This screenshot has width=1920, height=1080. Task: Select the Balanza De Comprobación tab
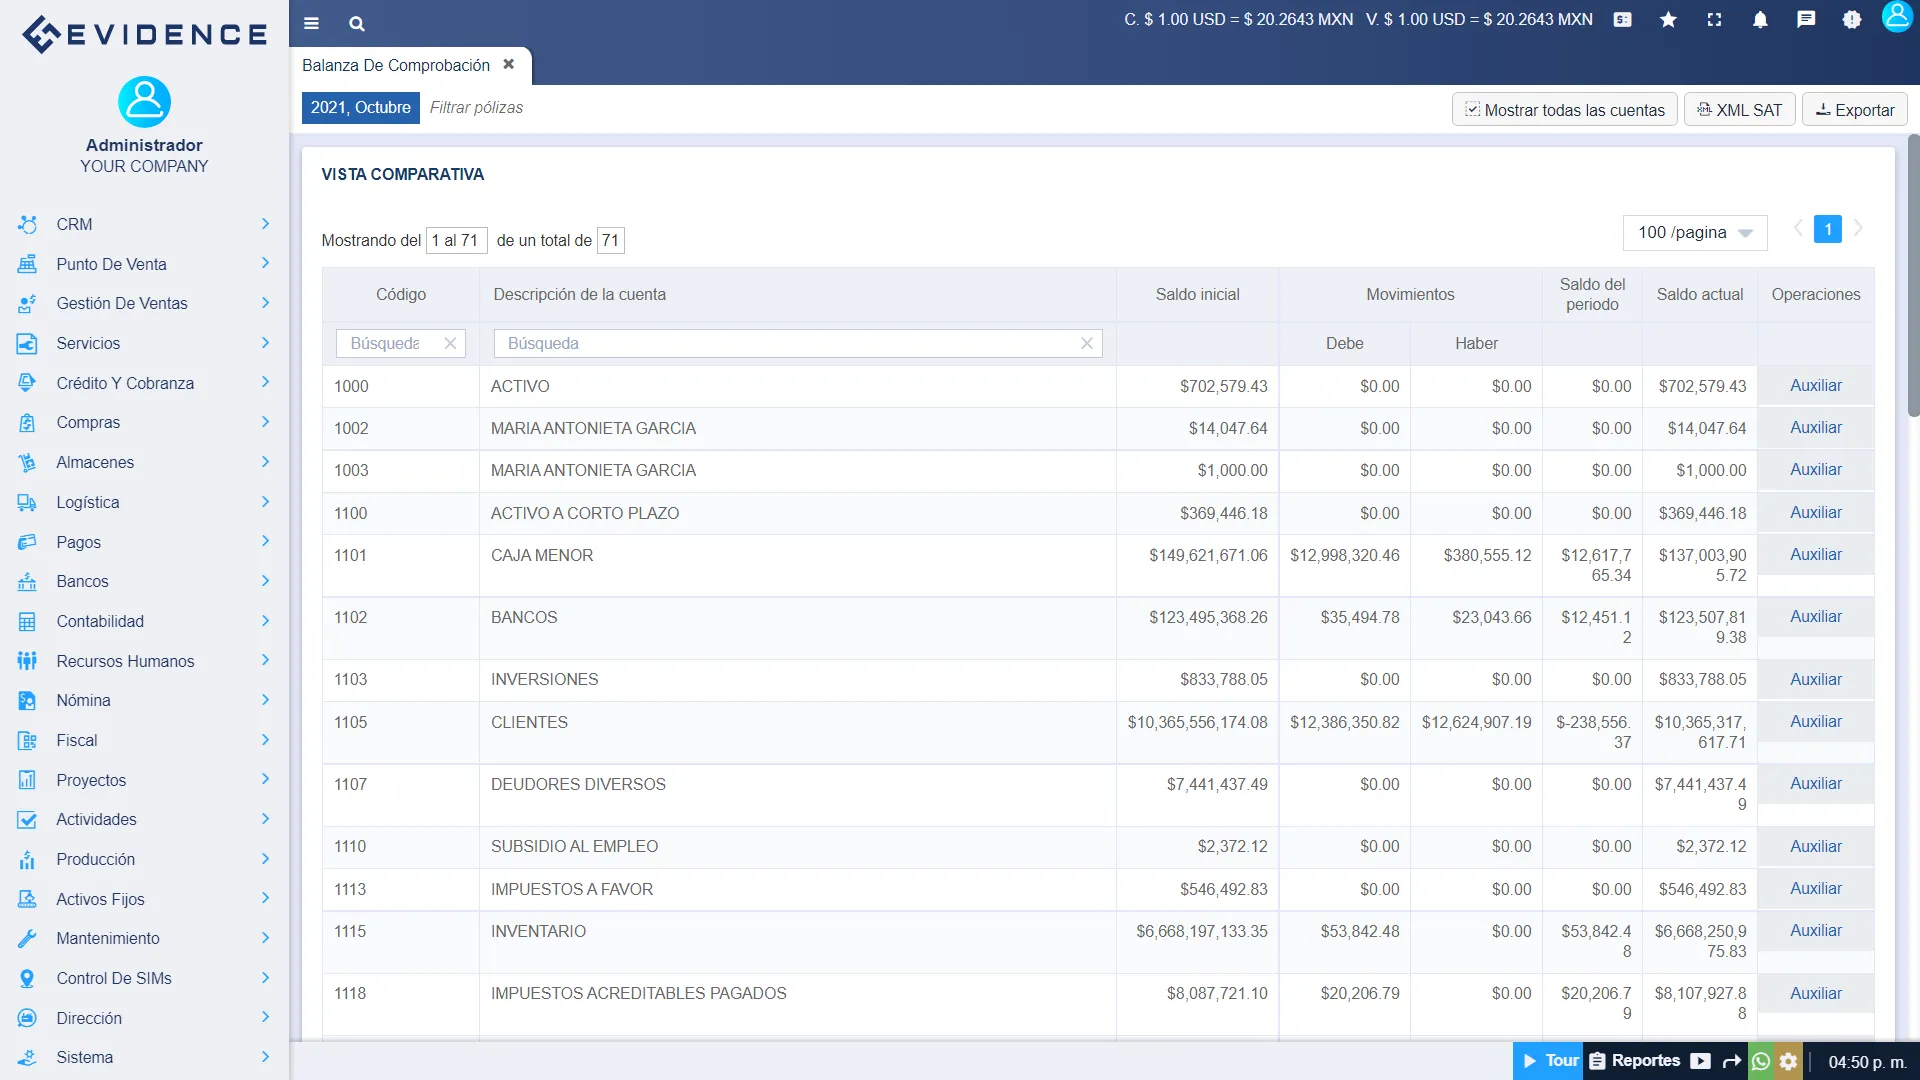click(x=396, y=65)
